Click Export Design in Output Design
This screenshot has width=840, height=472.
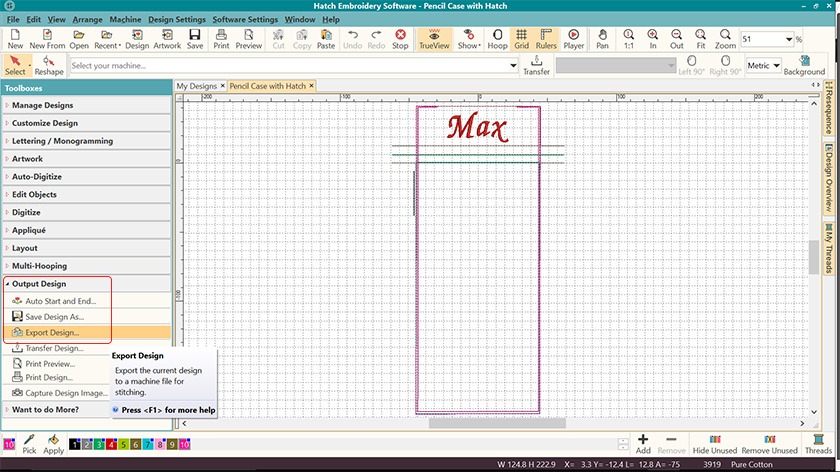(52, 333)
